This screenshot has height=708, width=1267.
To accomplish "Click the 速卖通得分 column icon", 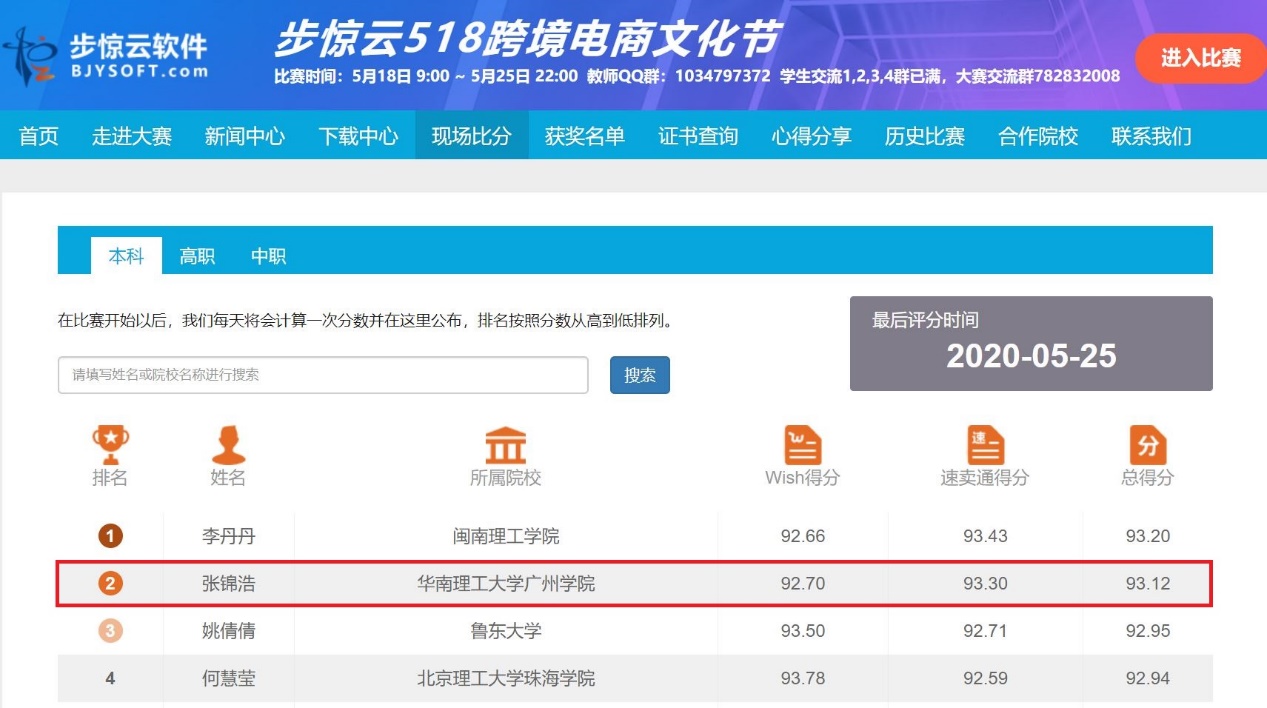I will pyautogui.click(x=984, y=444).
